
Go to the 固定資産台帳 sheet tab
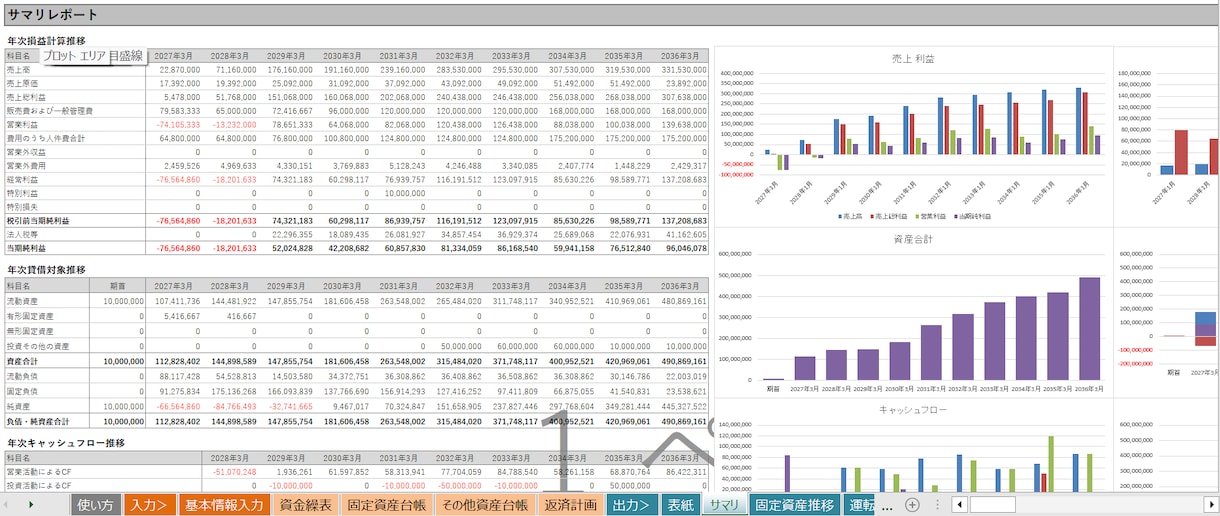pyautogui.click(x=386, y=505)
